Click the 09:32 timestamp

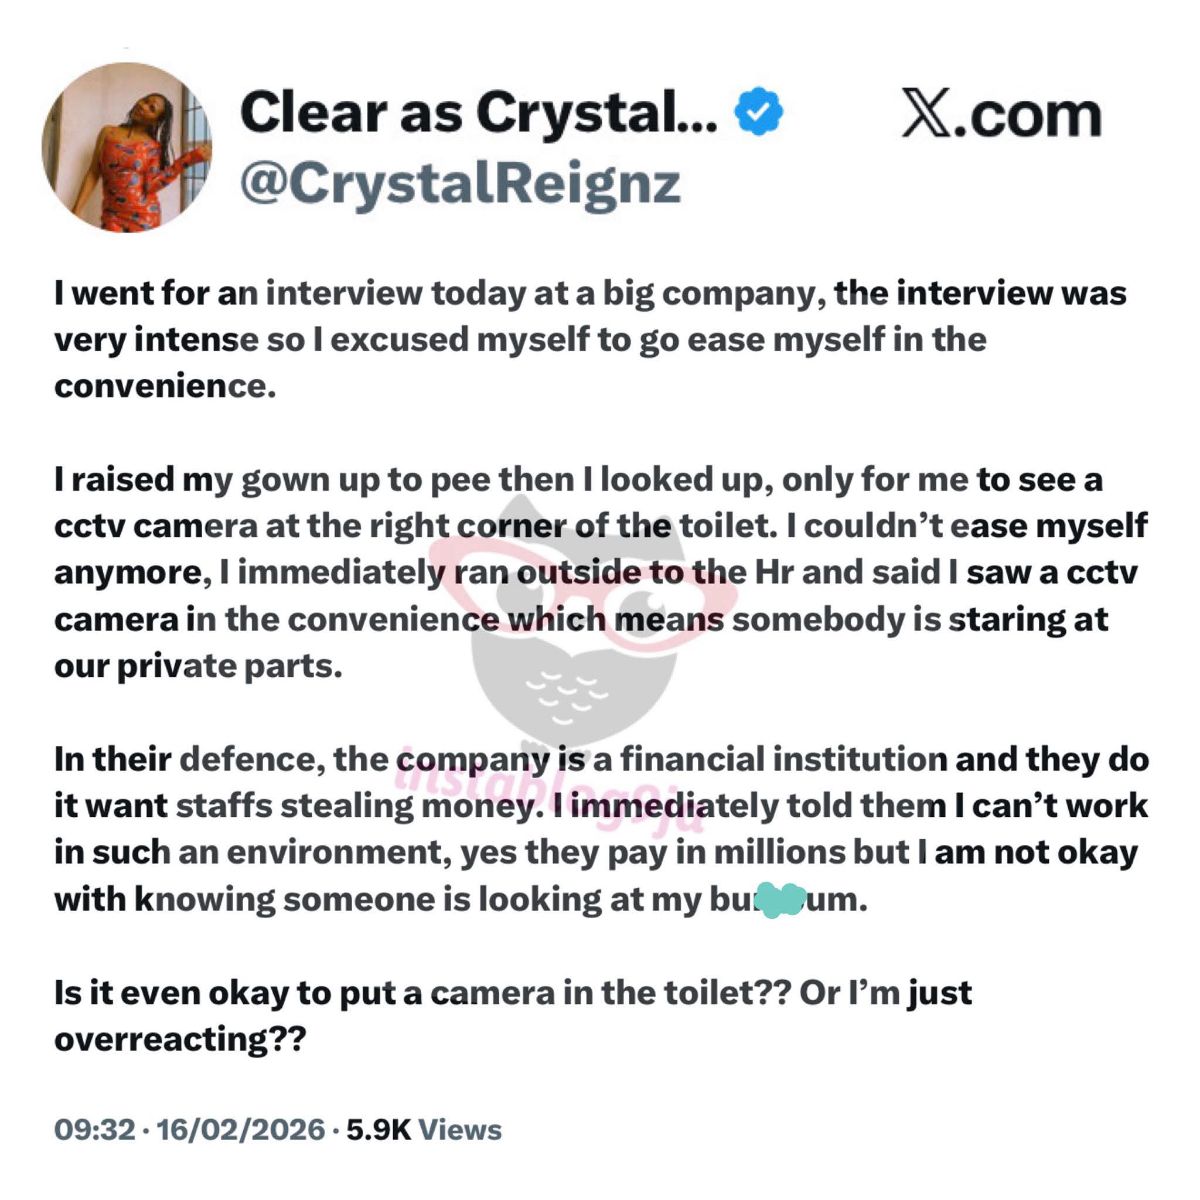pos(94,1130)
